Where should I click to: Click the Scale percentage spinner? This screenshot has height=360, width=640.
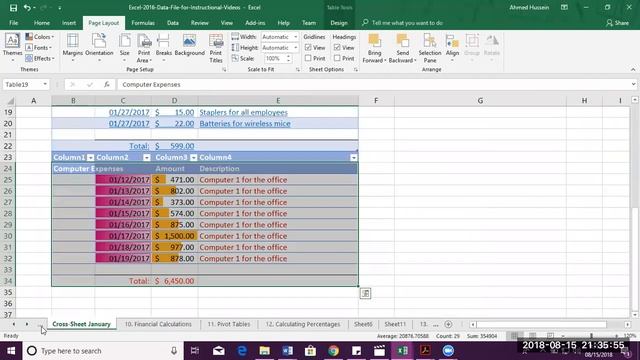pyautogui.click(x=289, y=58)
